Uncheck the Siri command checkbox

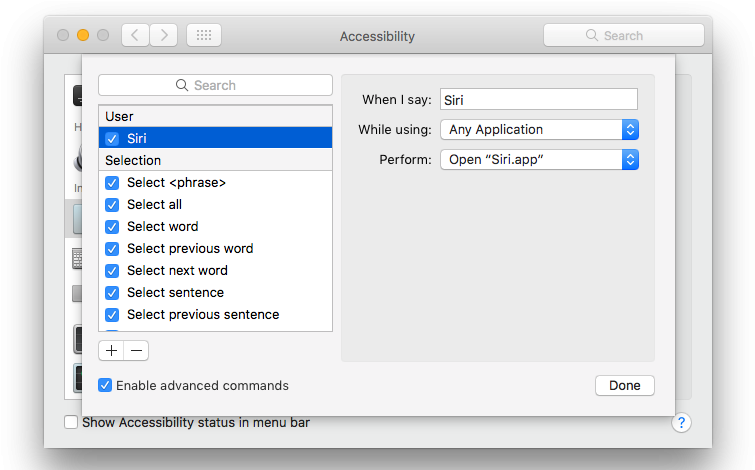pyautogui.click(x=112, y=139)
